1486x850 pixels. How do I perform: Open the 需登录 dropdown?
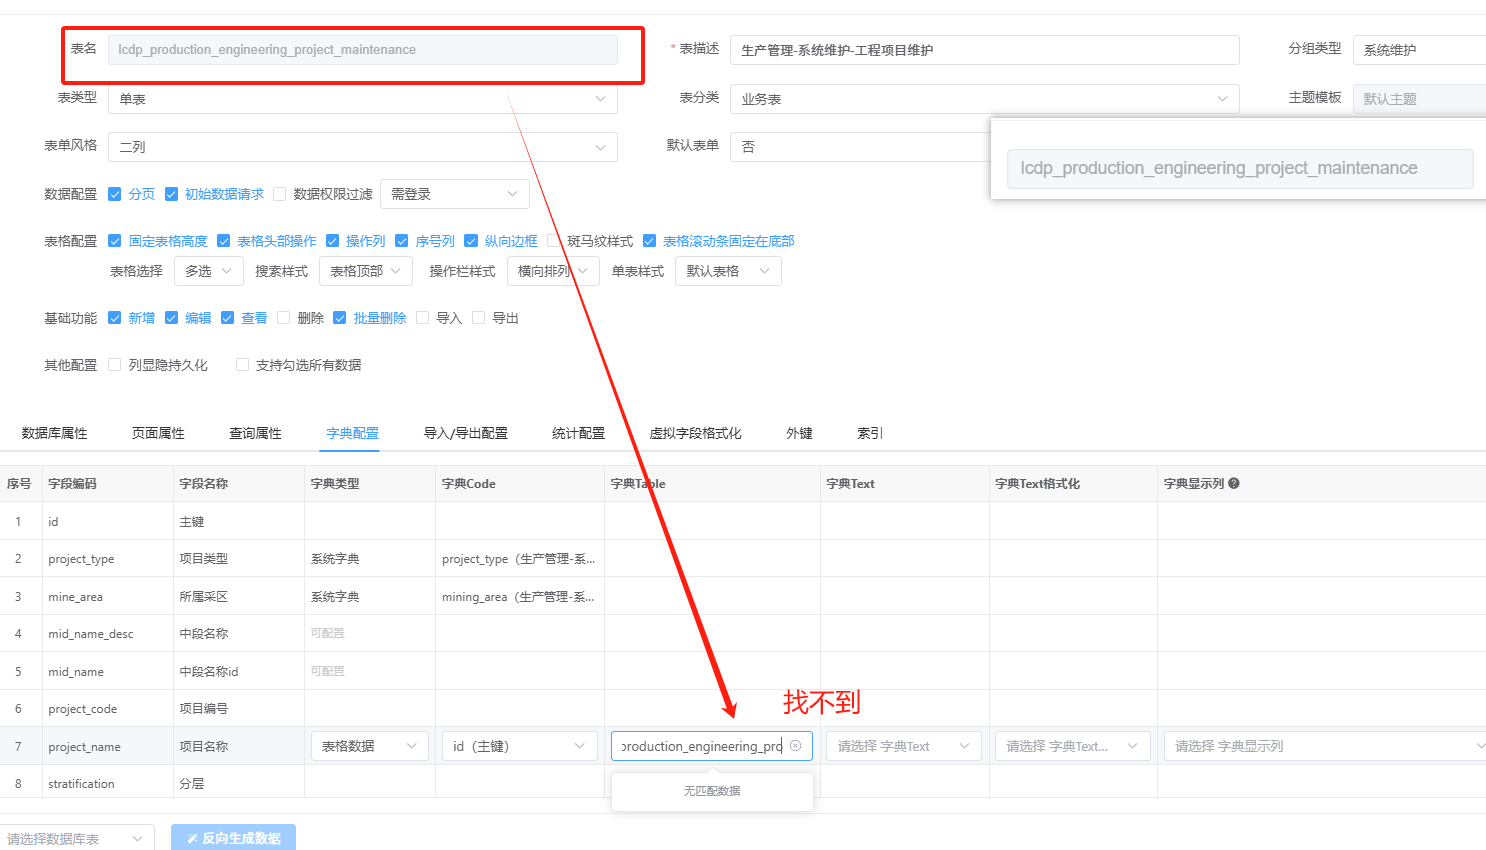455,194
